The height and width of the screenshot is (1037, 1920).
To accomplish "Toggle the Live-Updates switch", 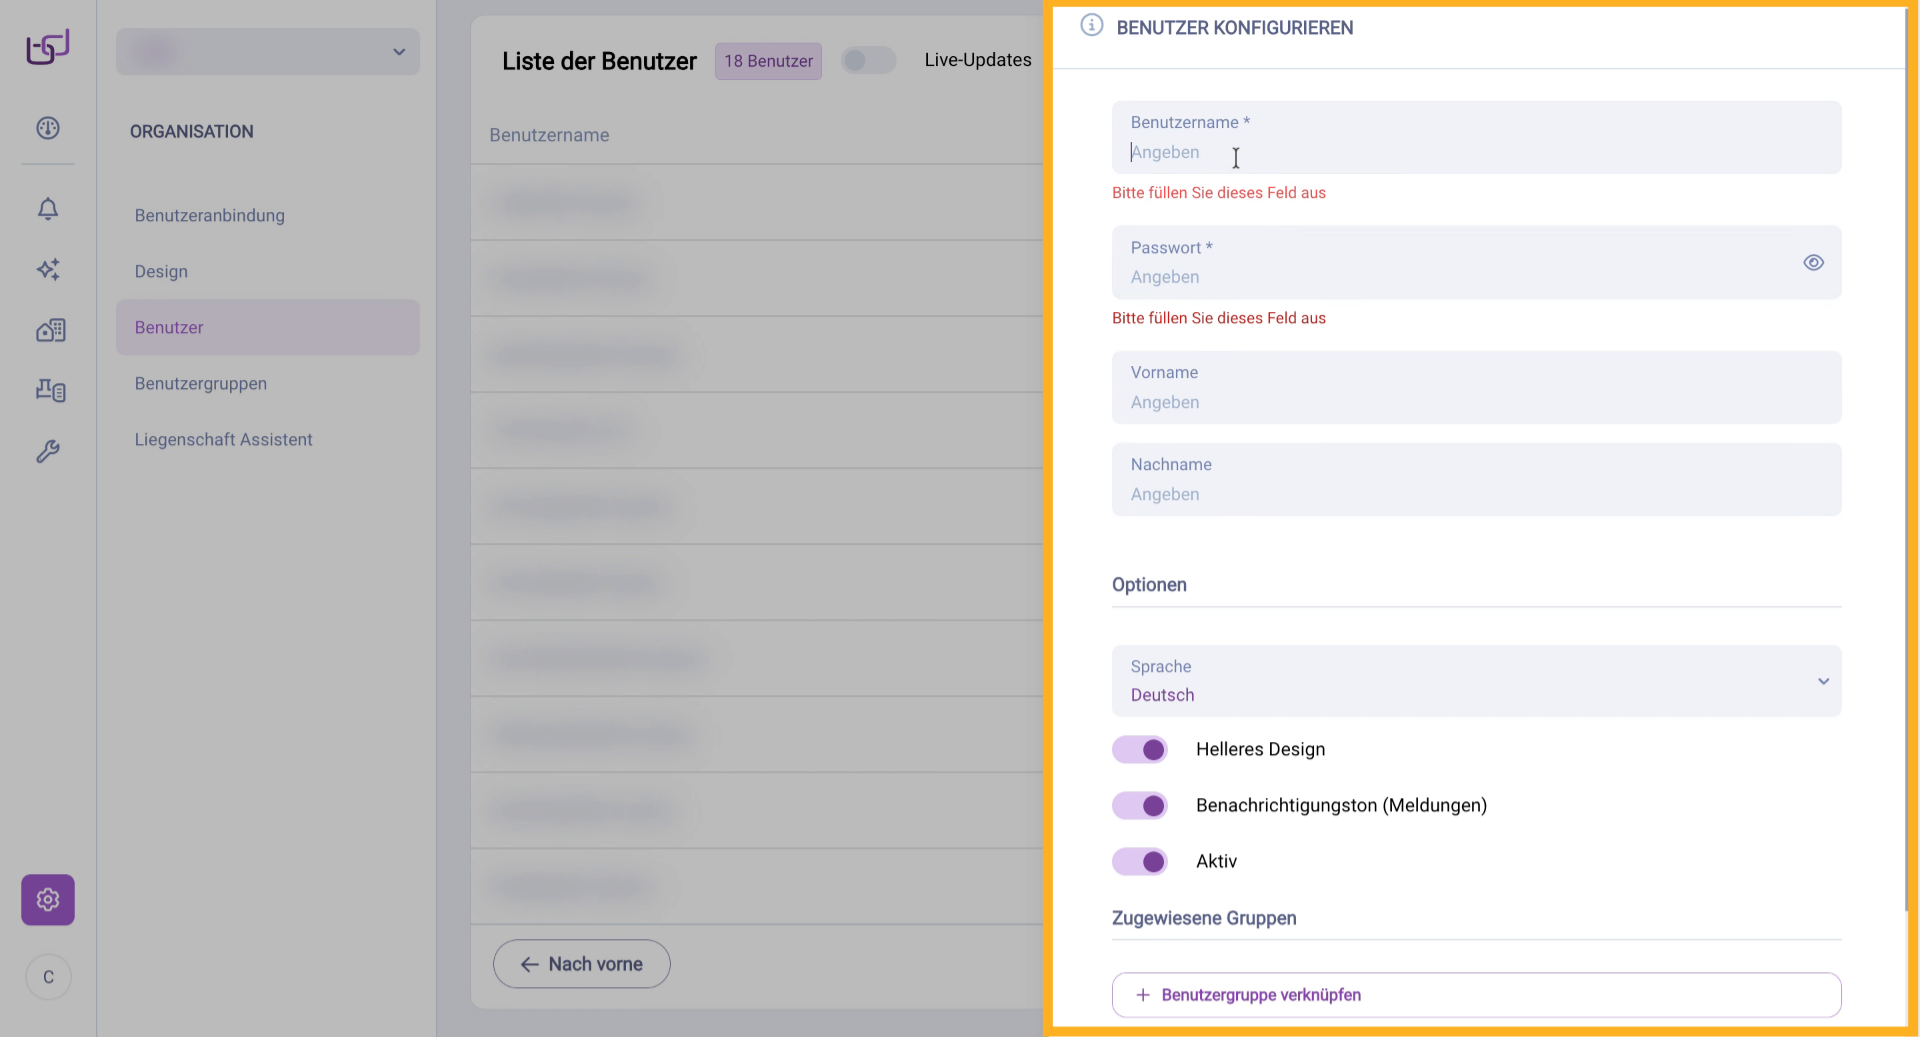I will tap(867, 61).
